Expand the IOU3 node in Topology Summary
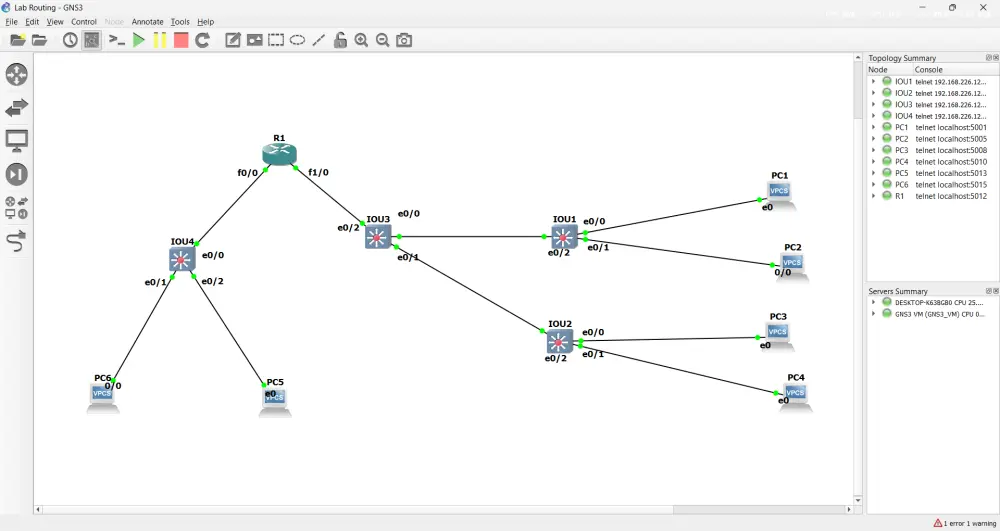The width and height of the screenshot is (1000, 531). click(x=874, y=105)
